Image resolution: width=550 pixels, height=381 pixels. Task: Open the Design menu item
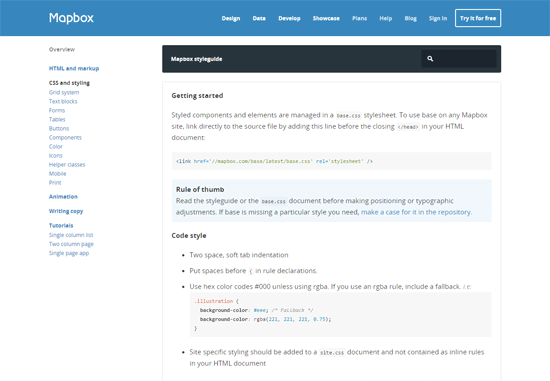click(231, 18)
